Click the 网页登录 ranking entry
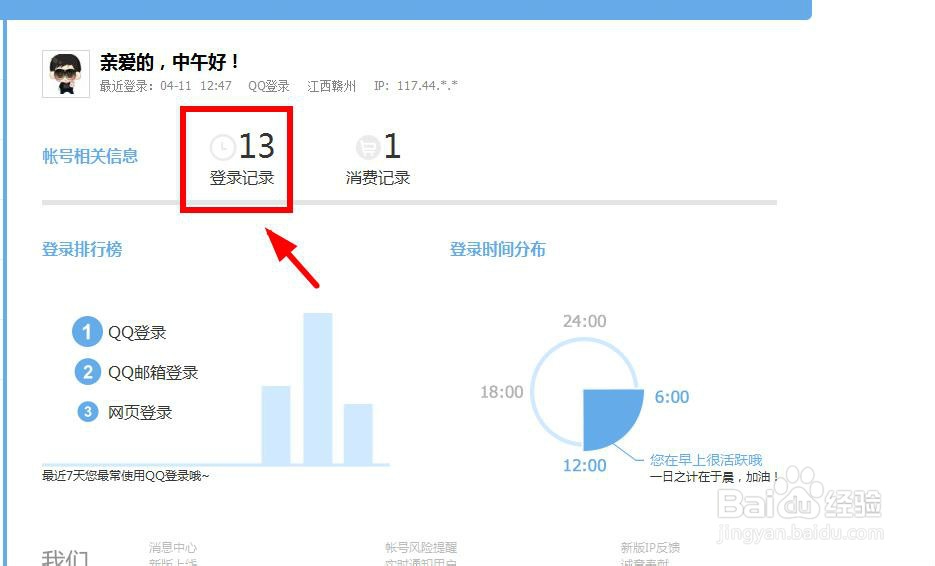Image resolution: width=935 pixels, height=566 pixels. coord(140,412)
